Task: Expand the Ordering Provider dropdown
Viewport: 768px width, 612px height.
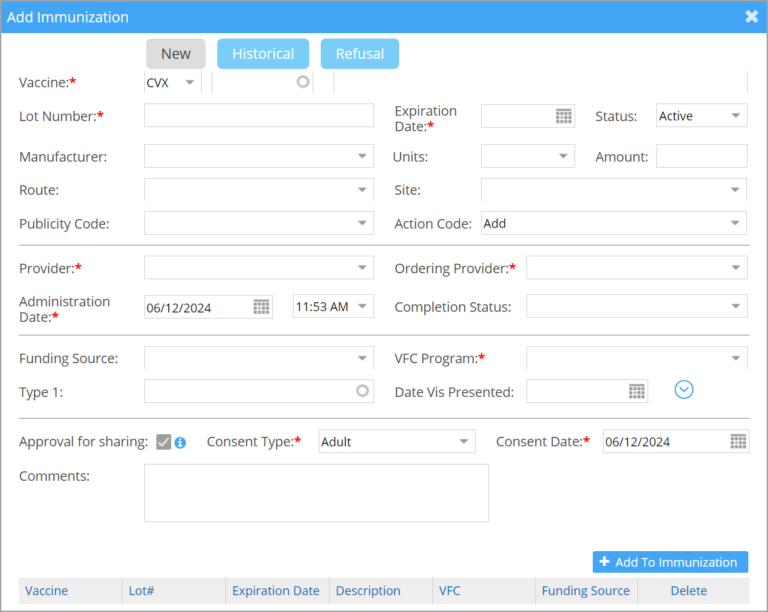Action: tap(637, 267)
